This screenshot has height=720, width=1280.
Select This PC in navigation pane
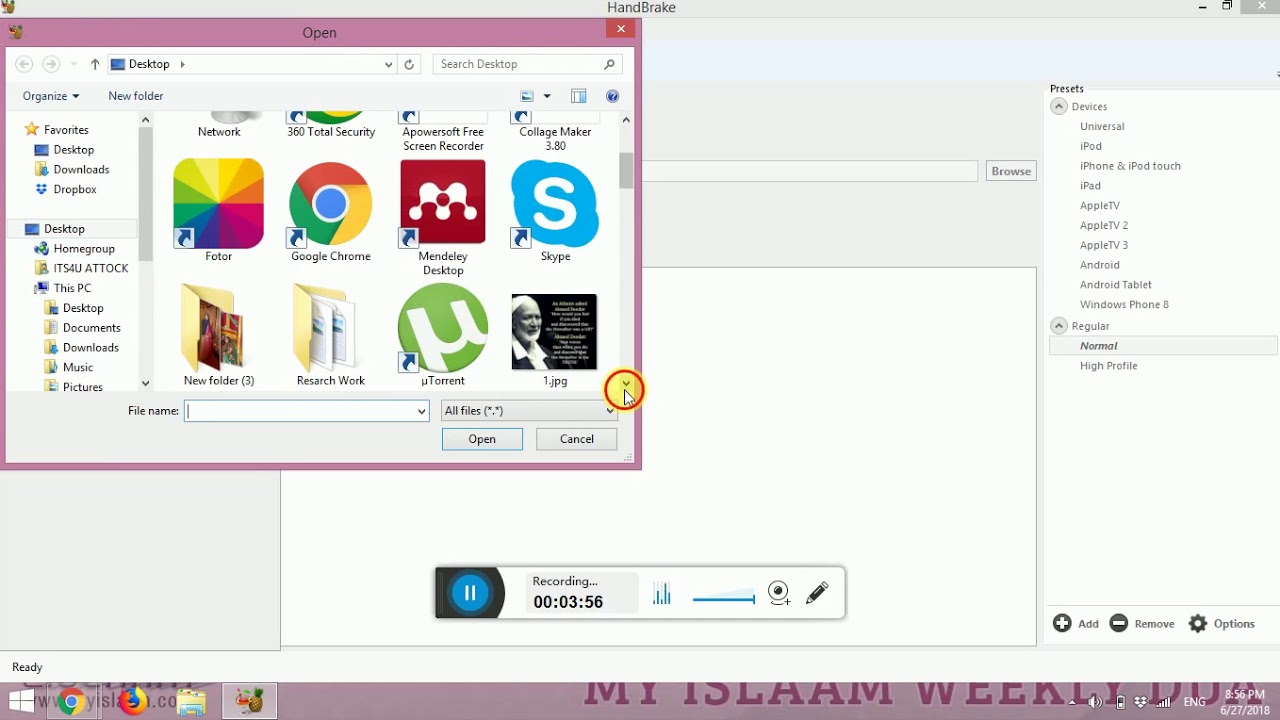(x=72, y=288)
